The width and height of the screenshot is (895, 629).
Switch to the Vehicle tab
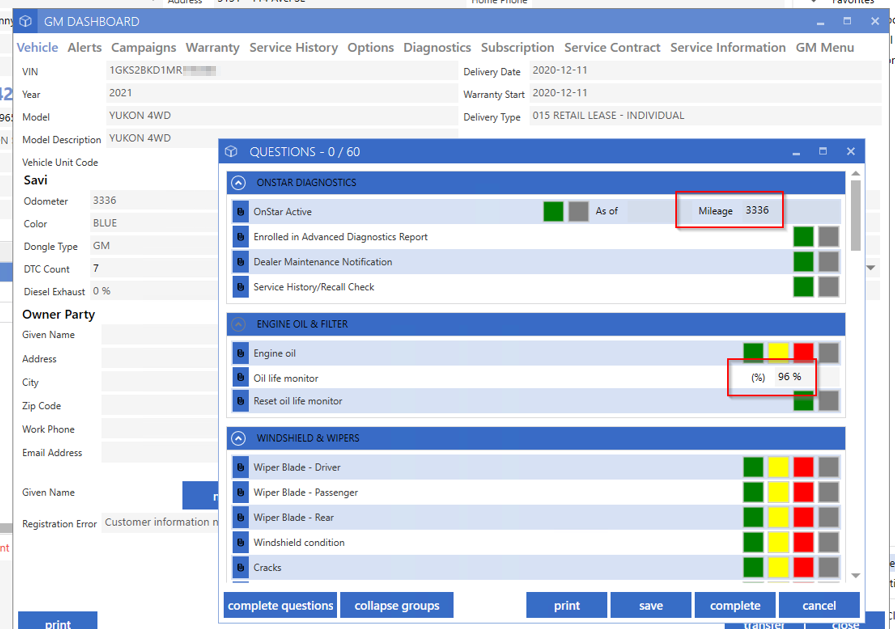tap(37, 47)
